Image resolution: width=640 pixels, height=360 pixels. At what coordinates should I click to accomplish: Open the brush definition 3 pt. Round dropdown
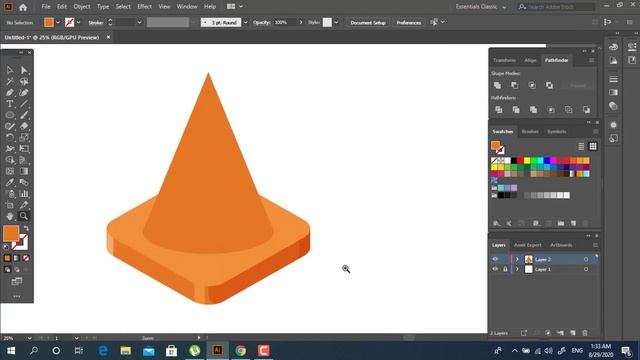[x=245, y=22]
